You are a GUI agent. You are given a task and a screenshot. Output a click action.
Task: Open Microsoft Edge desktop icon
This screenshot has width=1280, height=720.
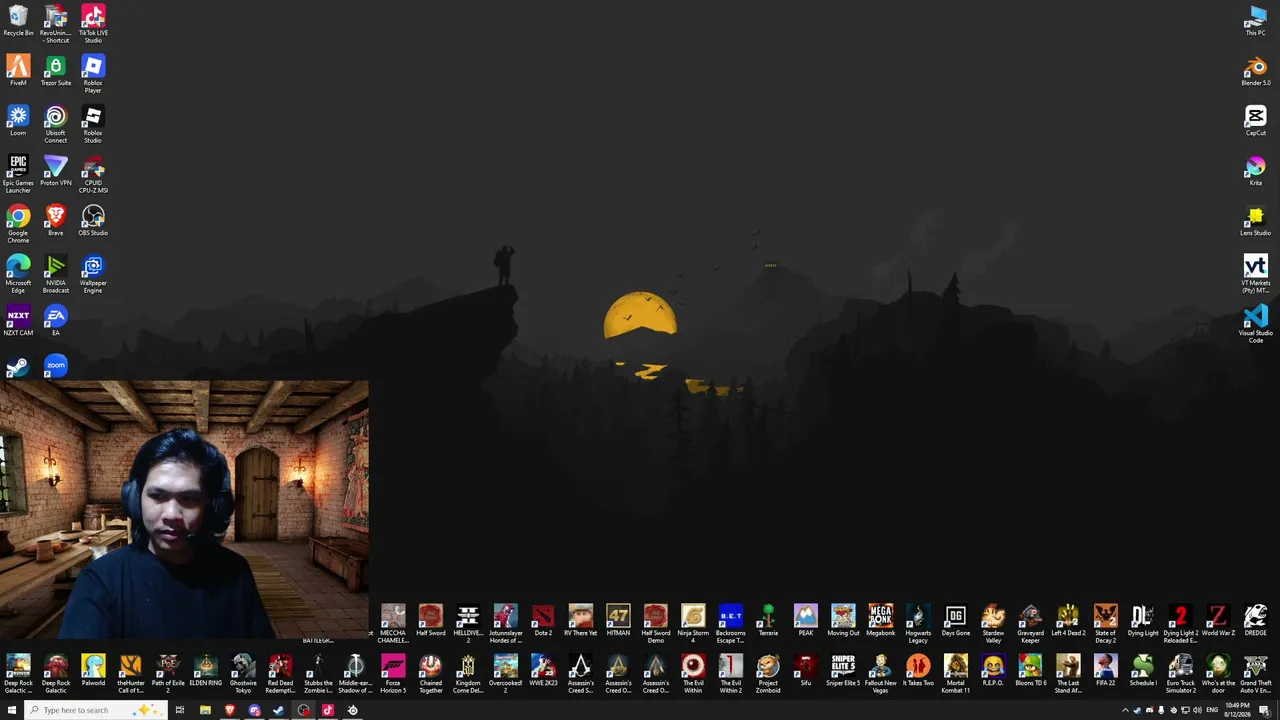18,274
